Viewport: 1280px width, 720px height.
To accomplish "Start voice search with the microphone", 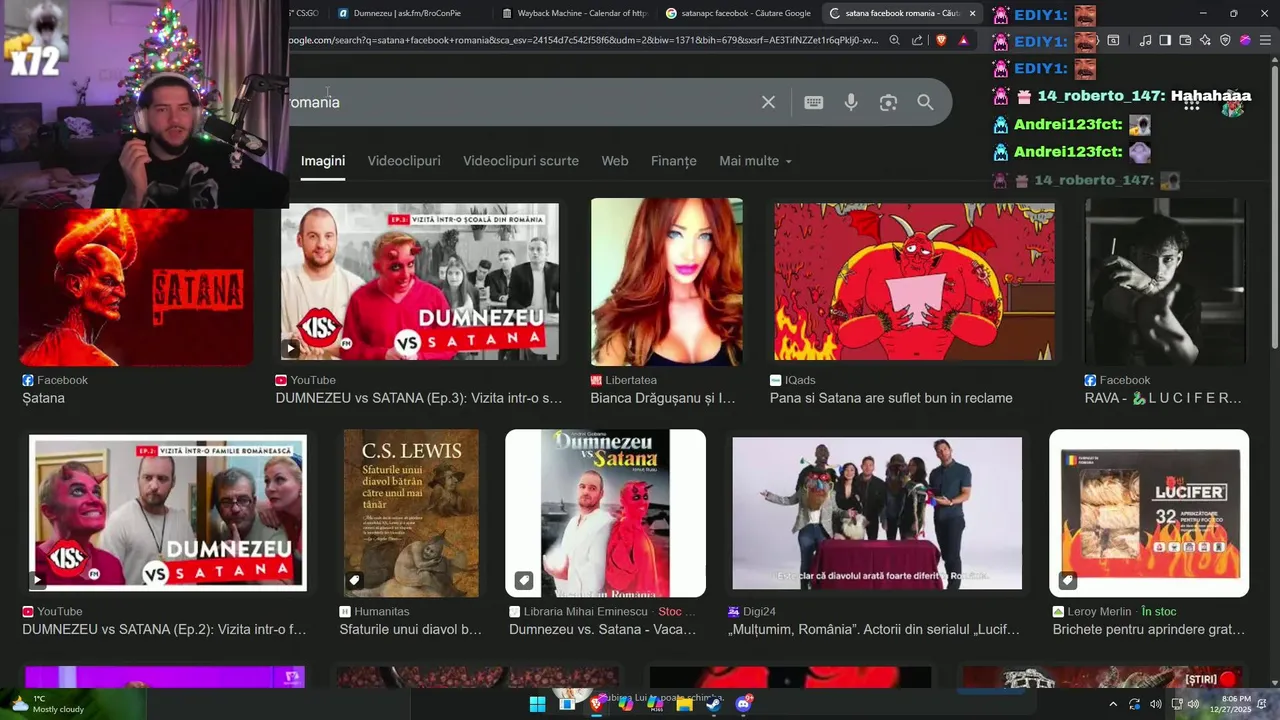I will coord(851,102).
